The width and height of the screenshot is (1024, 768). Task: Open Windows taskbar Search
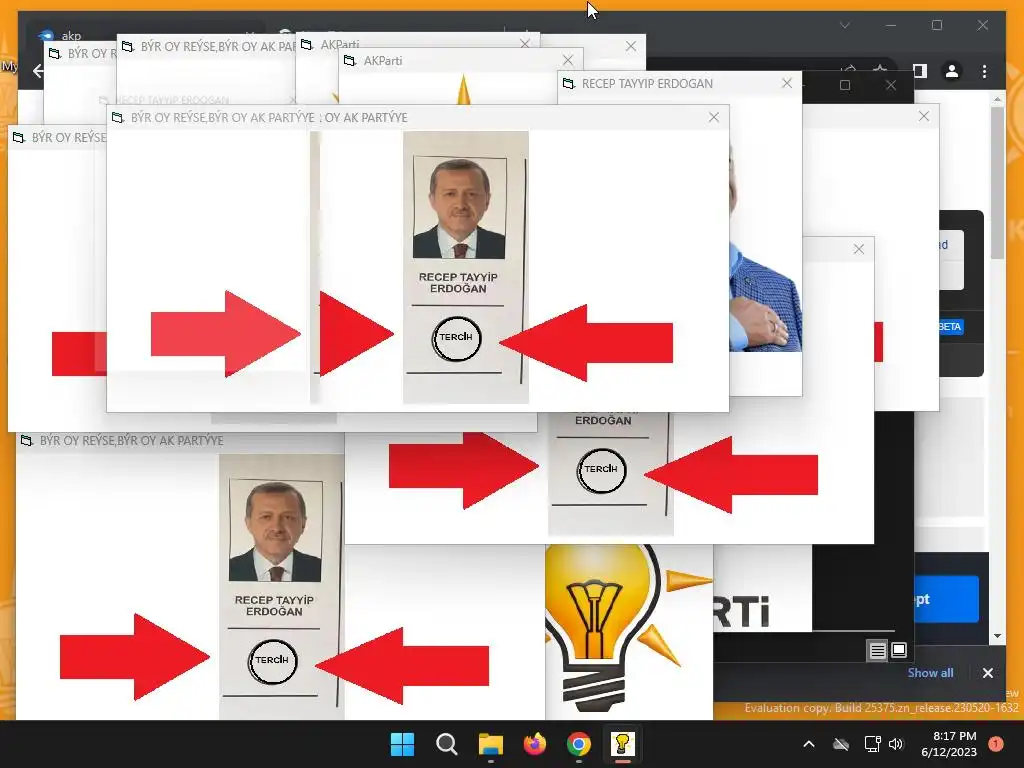(x=447, y=744)
